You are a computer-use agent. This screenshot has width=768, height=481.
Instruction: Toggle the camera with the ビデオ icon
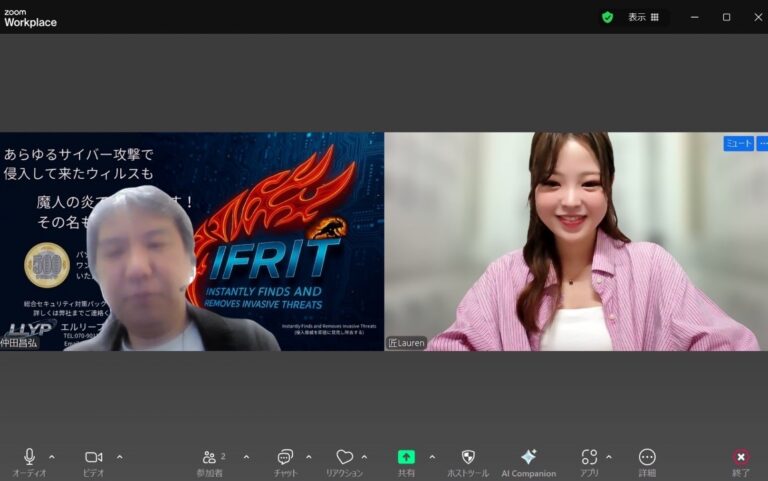coord(94,457)
